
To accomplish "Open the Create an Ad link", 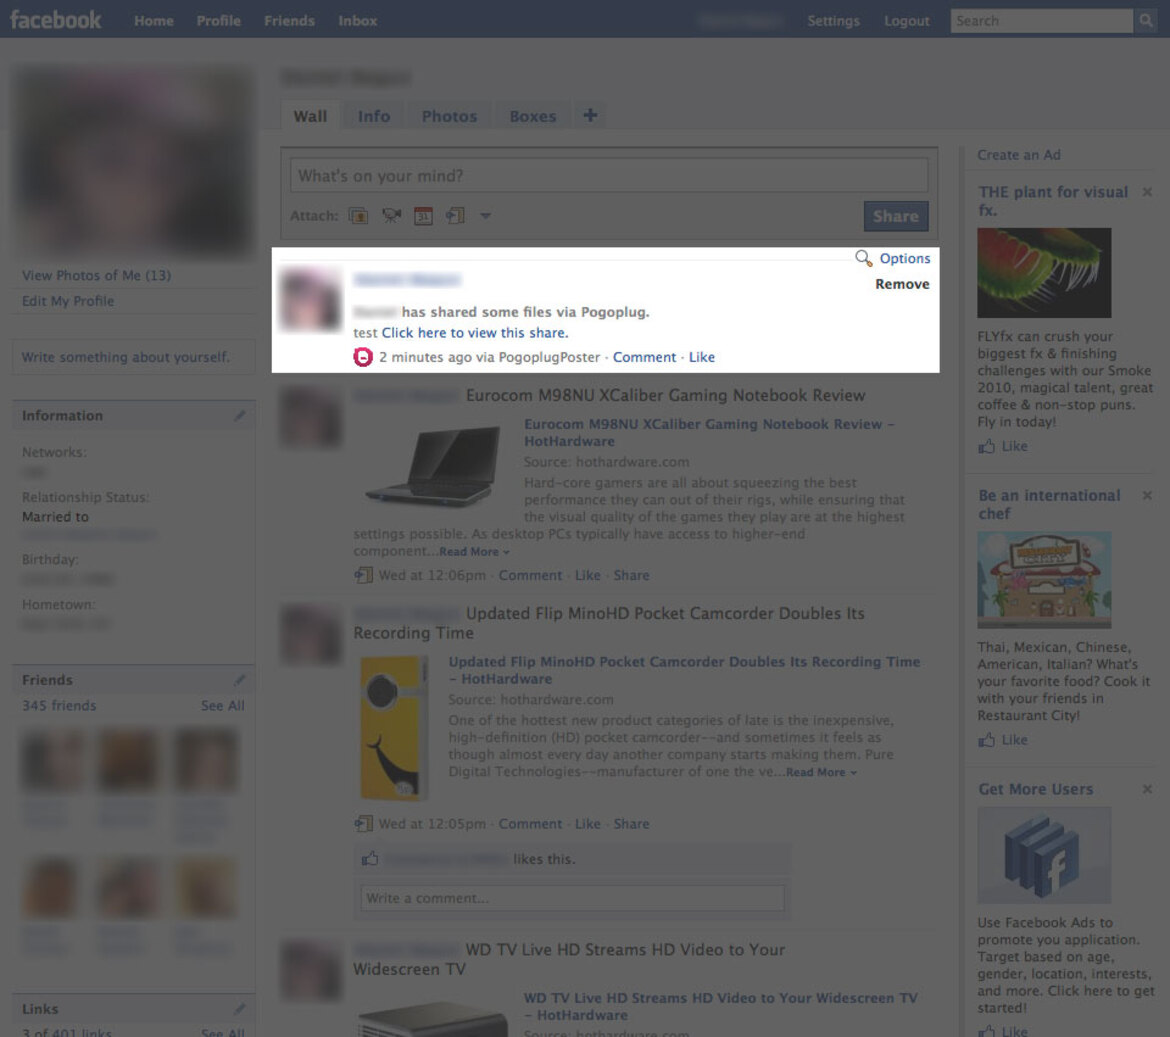I will click(1019, 155).
